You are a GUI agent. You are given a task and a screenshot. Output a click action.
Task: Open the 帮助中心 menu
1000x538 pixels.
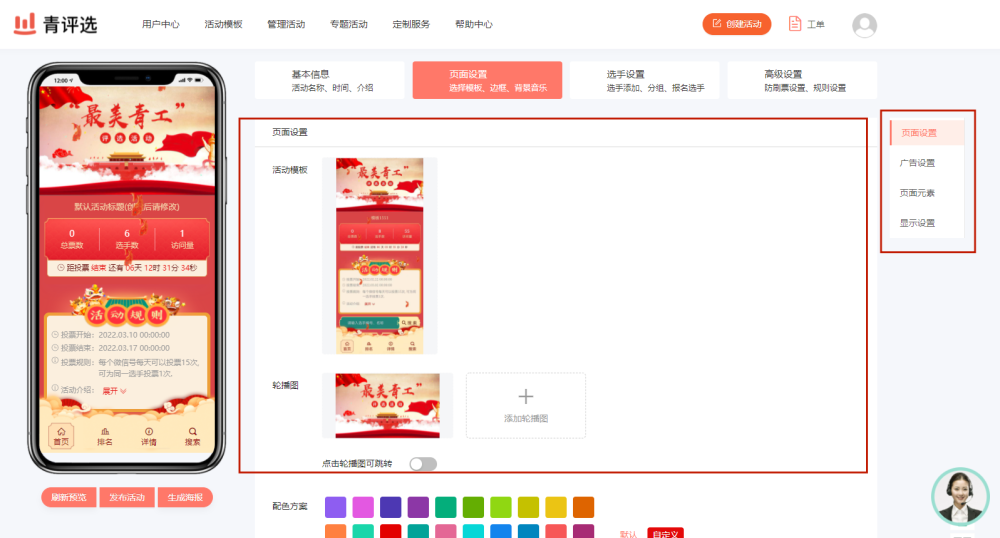pos(473,24)
